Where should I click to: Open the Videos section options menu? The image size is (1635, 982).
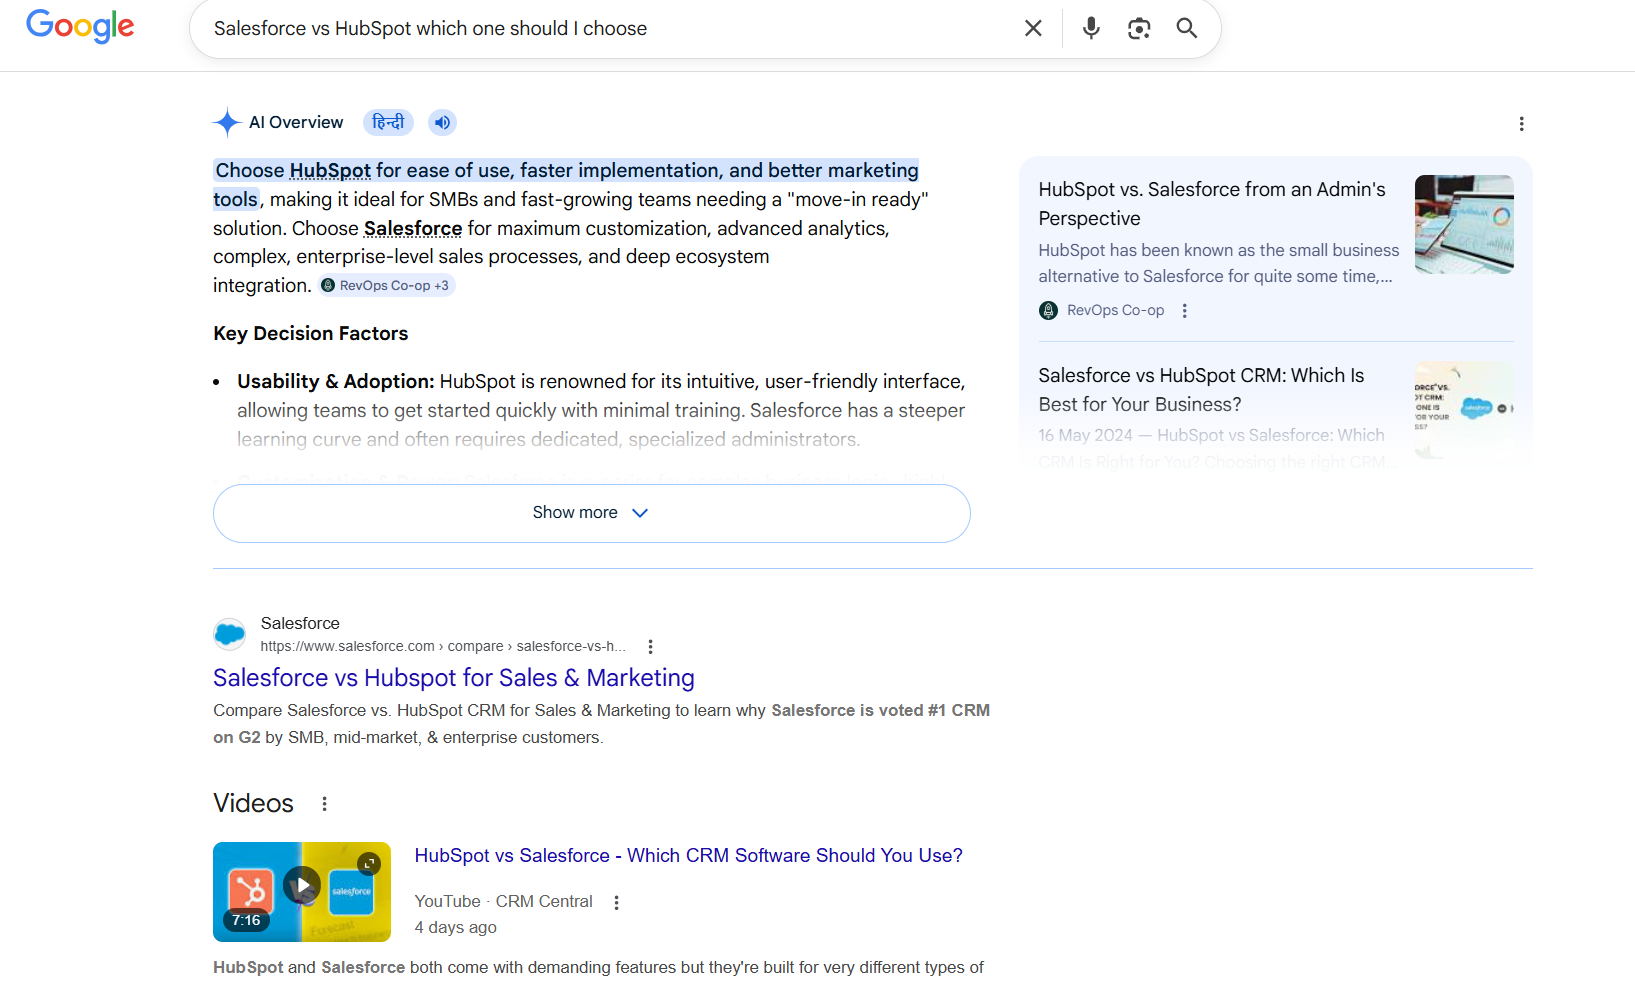click(324, 804)
